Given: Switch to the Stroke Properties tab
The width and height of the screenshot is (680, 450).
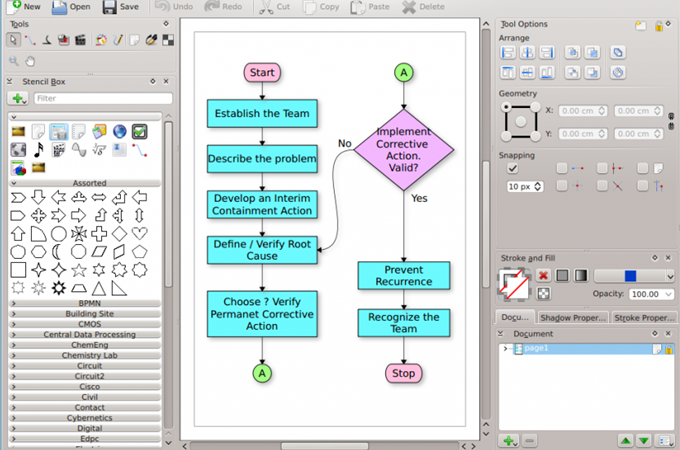Looking at the screenshot, I should 642,318.
